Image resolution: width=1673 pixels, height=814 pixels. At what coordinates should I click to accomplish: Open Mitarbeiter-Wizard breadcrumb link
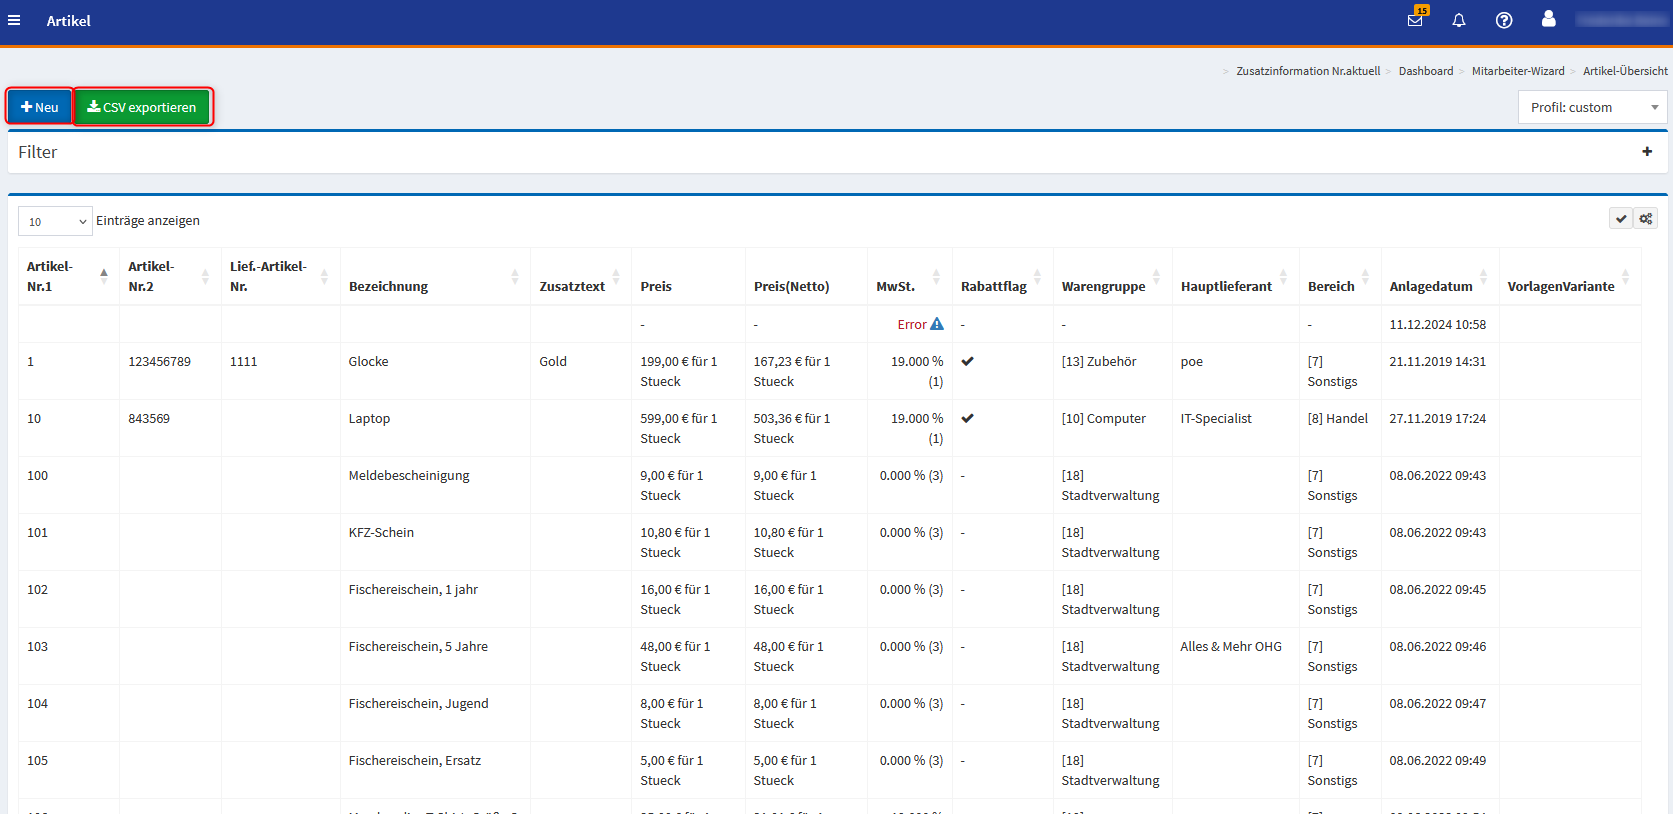pos(1517,71)
